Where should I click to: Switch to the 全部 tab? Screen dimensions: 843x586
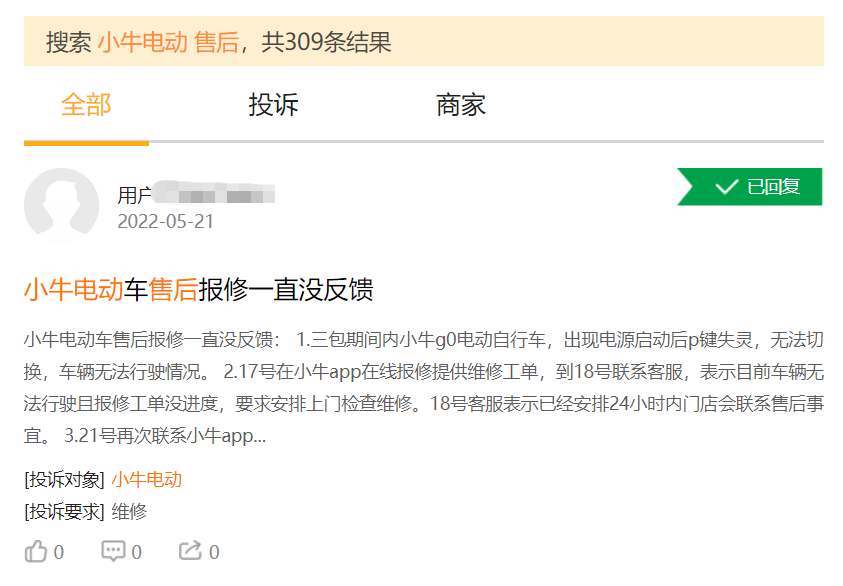(86, 105)
